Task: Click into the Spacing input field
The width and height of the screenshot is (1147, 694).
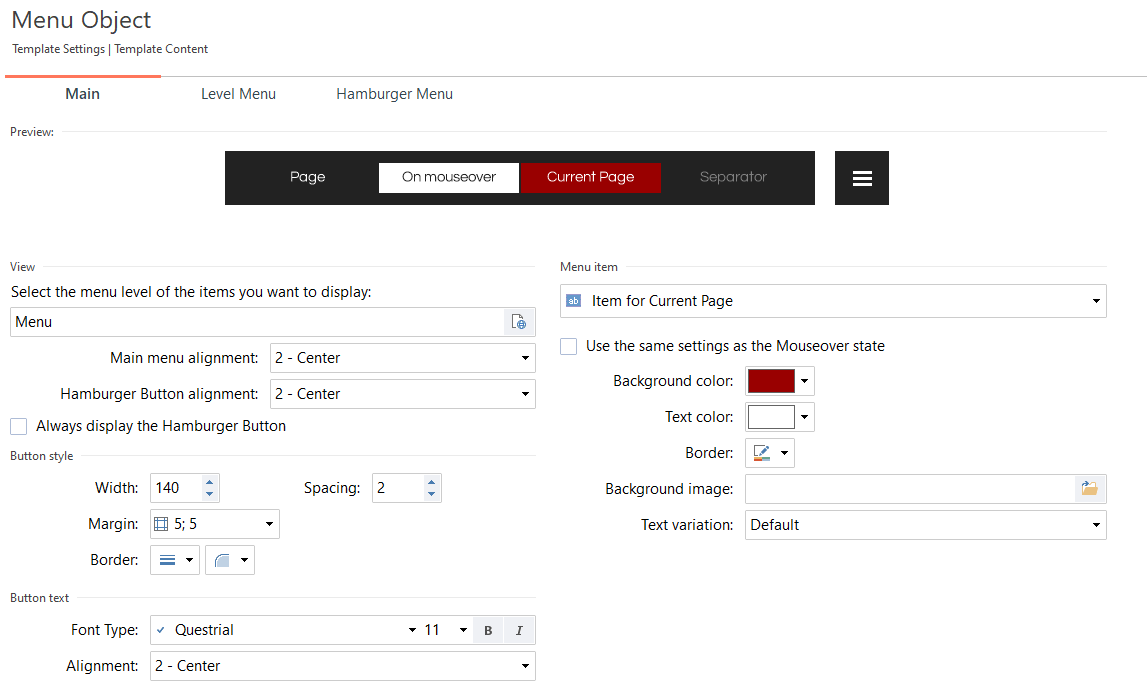Action: [x=397, y=489]
